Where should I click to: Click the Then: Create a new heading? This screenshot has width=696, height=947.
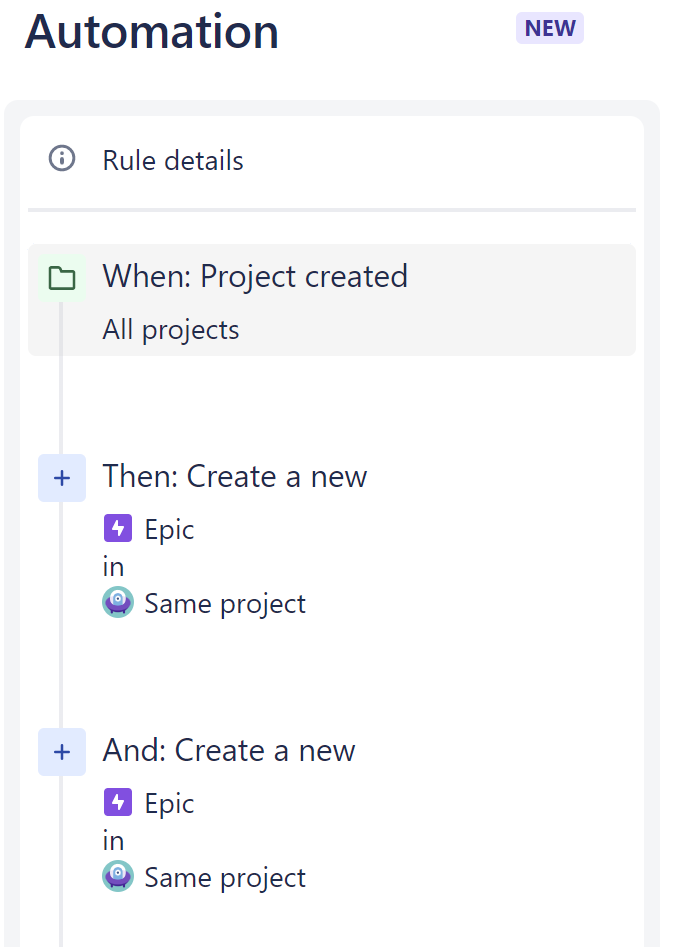point(235,477)
